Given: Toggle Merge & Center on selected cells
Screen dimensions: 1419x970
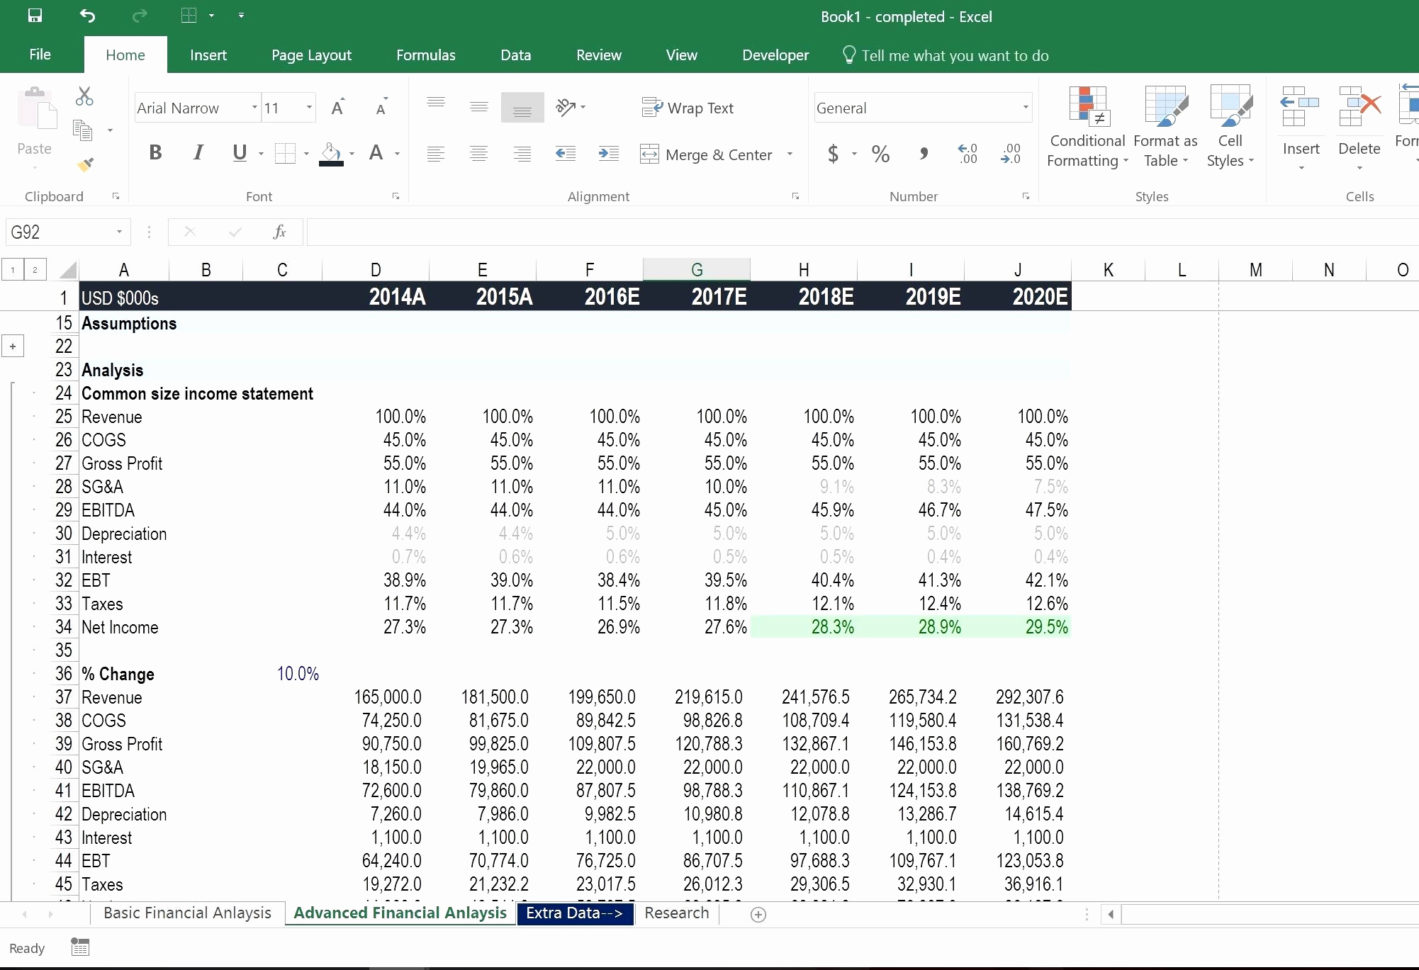Looking at the screenshot, I should point(712,154).
